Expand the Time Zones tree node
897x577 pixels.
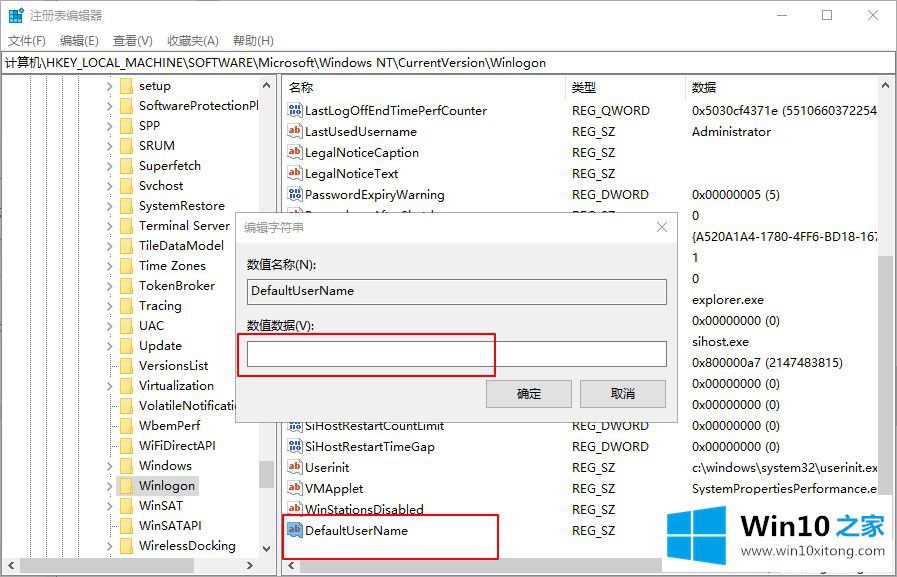coord(109,265)
